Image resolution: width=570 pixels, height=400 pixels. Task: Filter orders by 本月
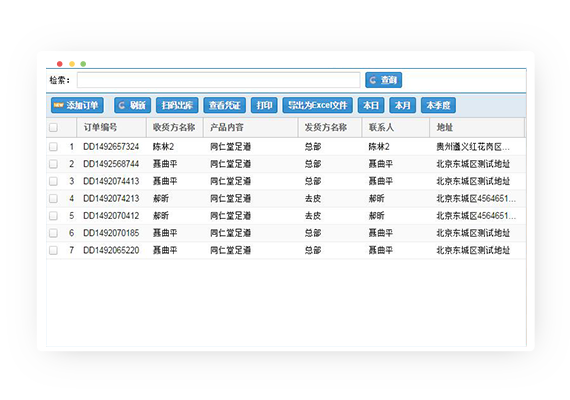[402, 105]
